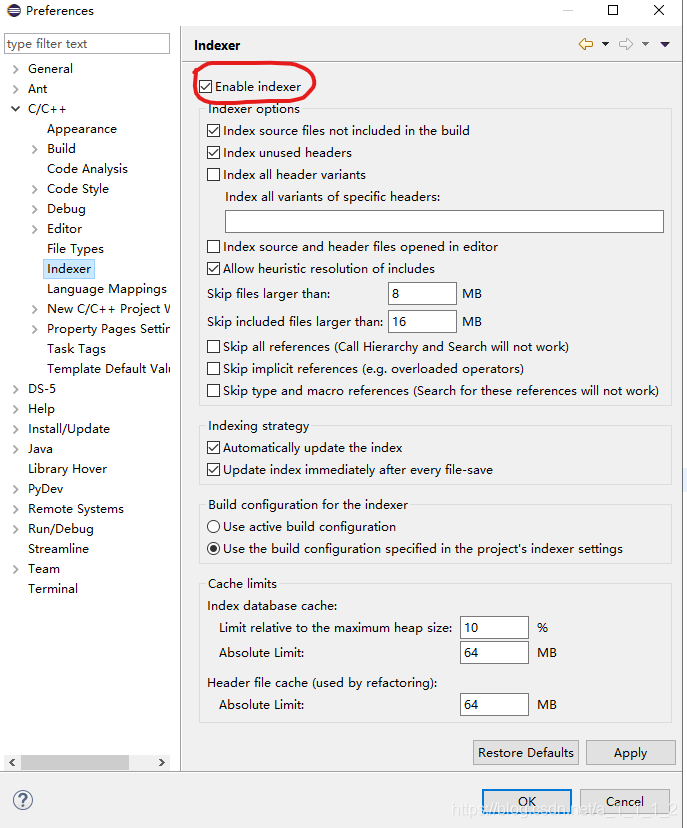Select Code Analysis preference page
The image size is (687, 828).
[x=87, y=169]
